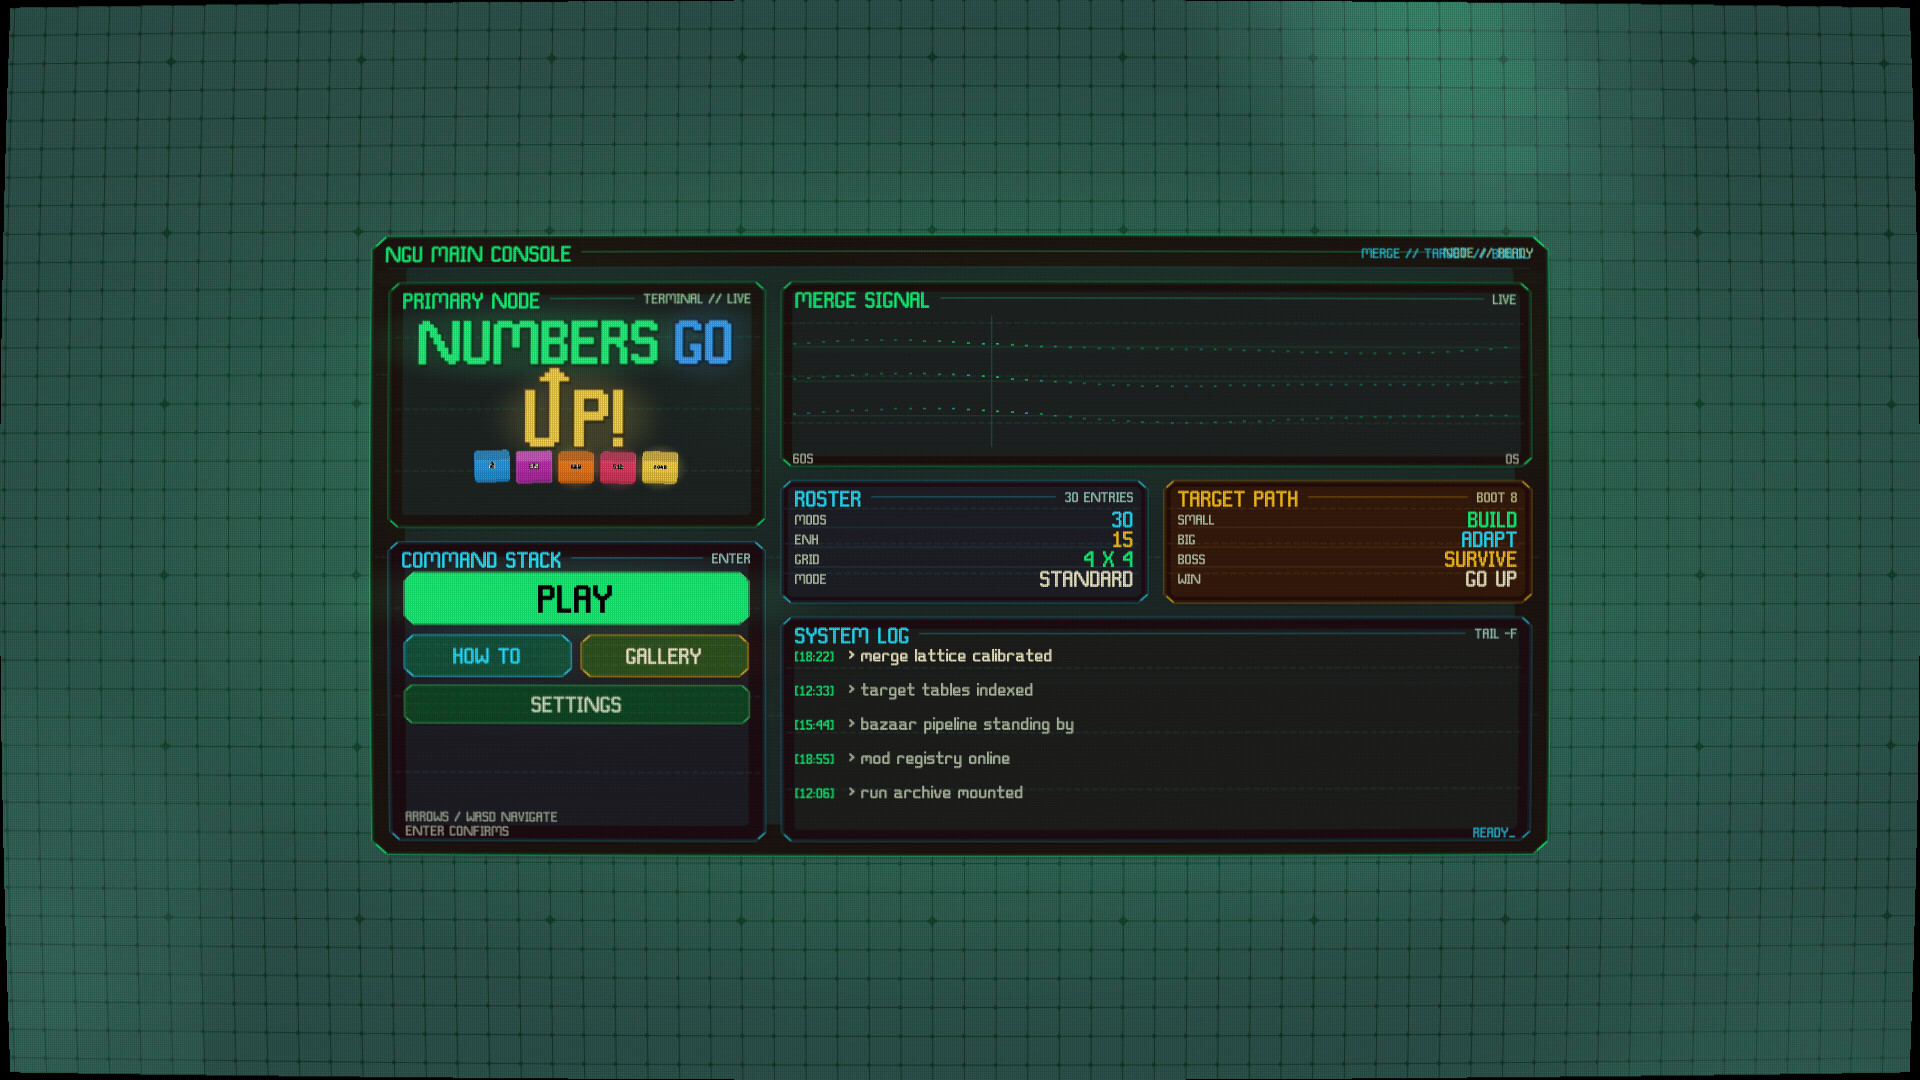Select the 'mod registry online' log entry
Image resolution: width=1920 pixels, height=1080 pixels.
pos(935,758)
